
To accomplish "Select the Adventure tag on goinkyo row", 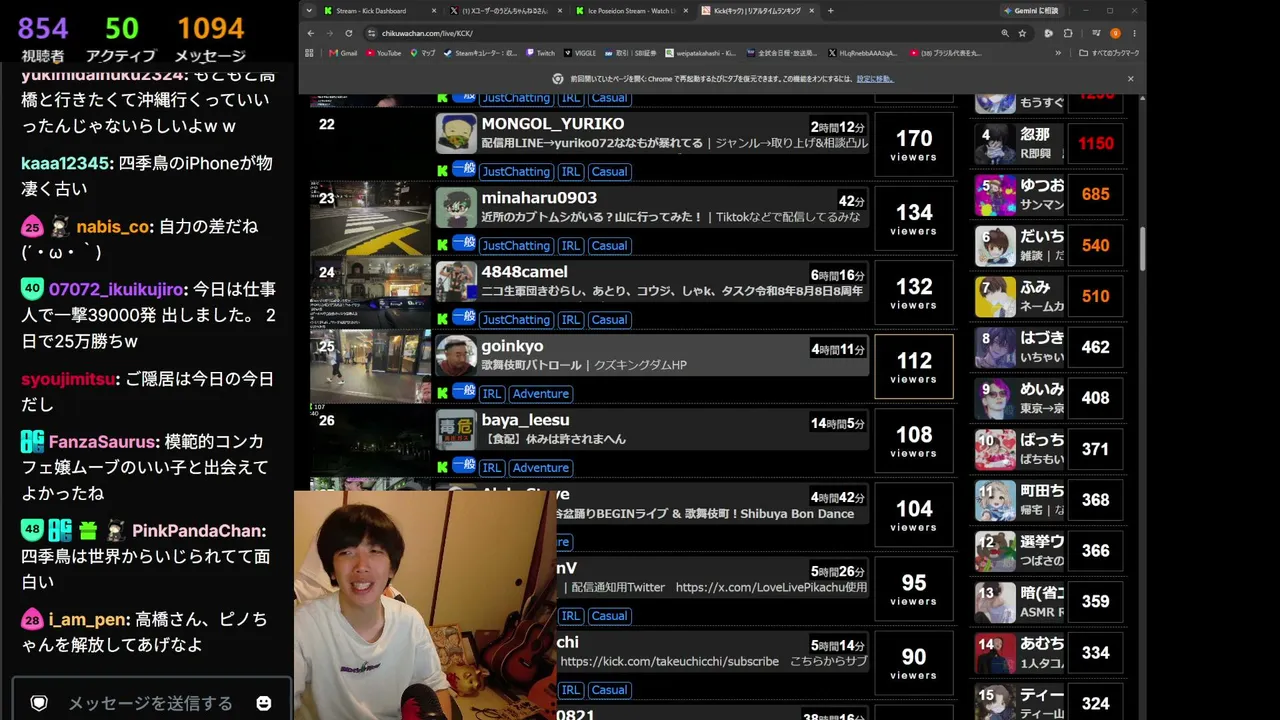I will click(541, 394).
